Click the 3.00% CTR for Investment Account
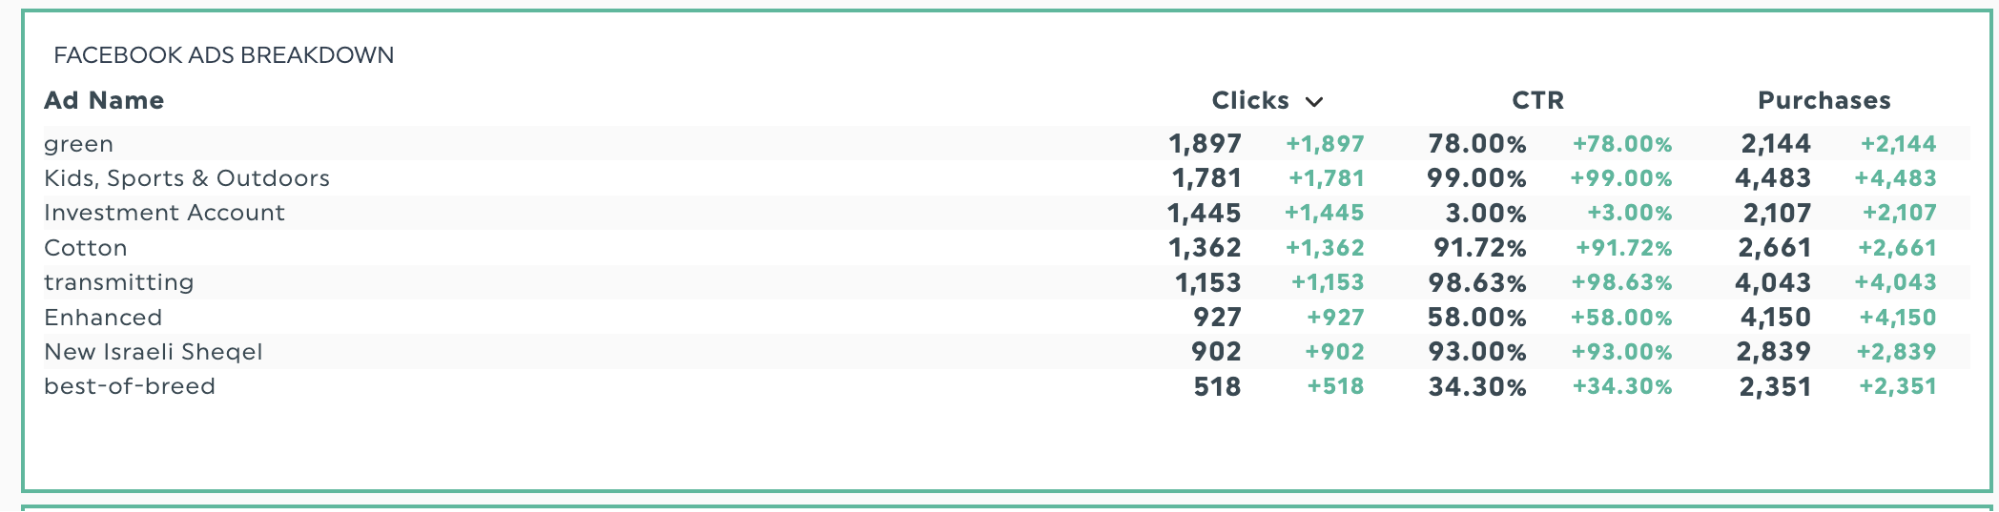The image size is (1999, 512). pyautogui.click(x=1485, y=213)
